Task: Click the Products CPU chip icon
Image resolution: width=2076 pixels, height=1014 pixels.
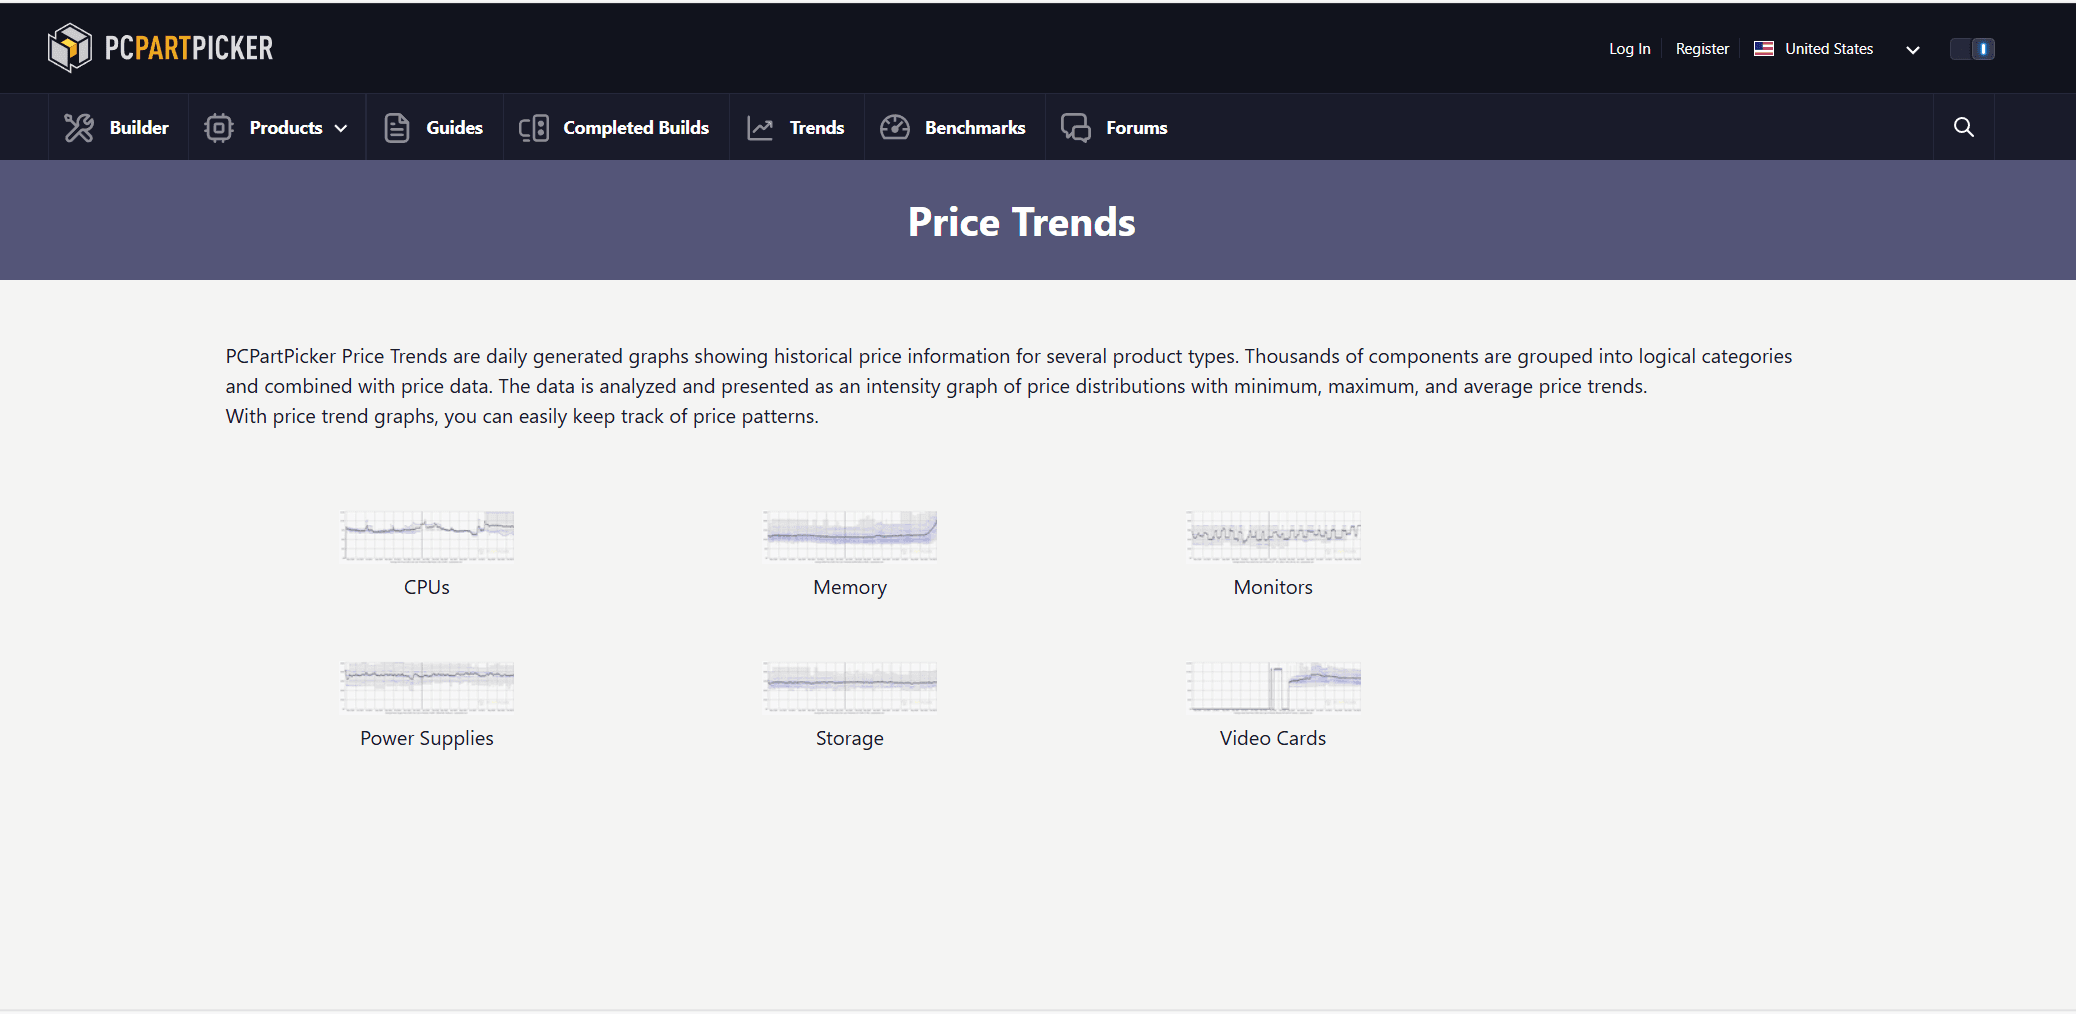Action: 219,128
